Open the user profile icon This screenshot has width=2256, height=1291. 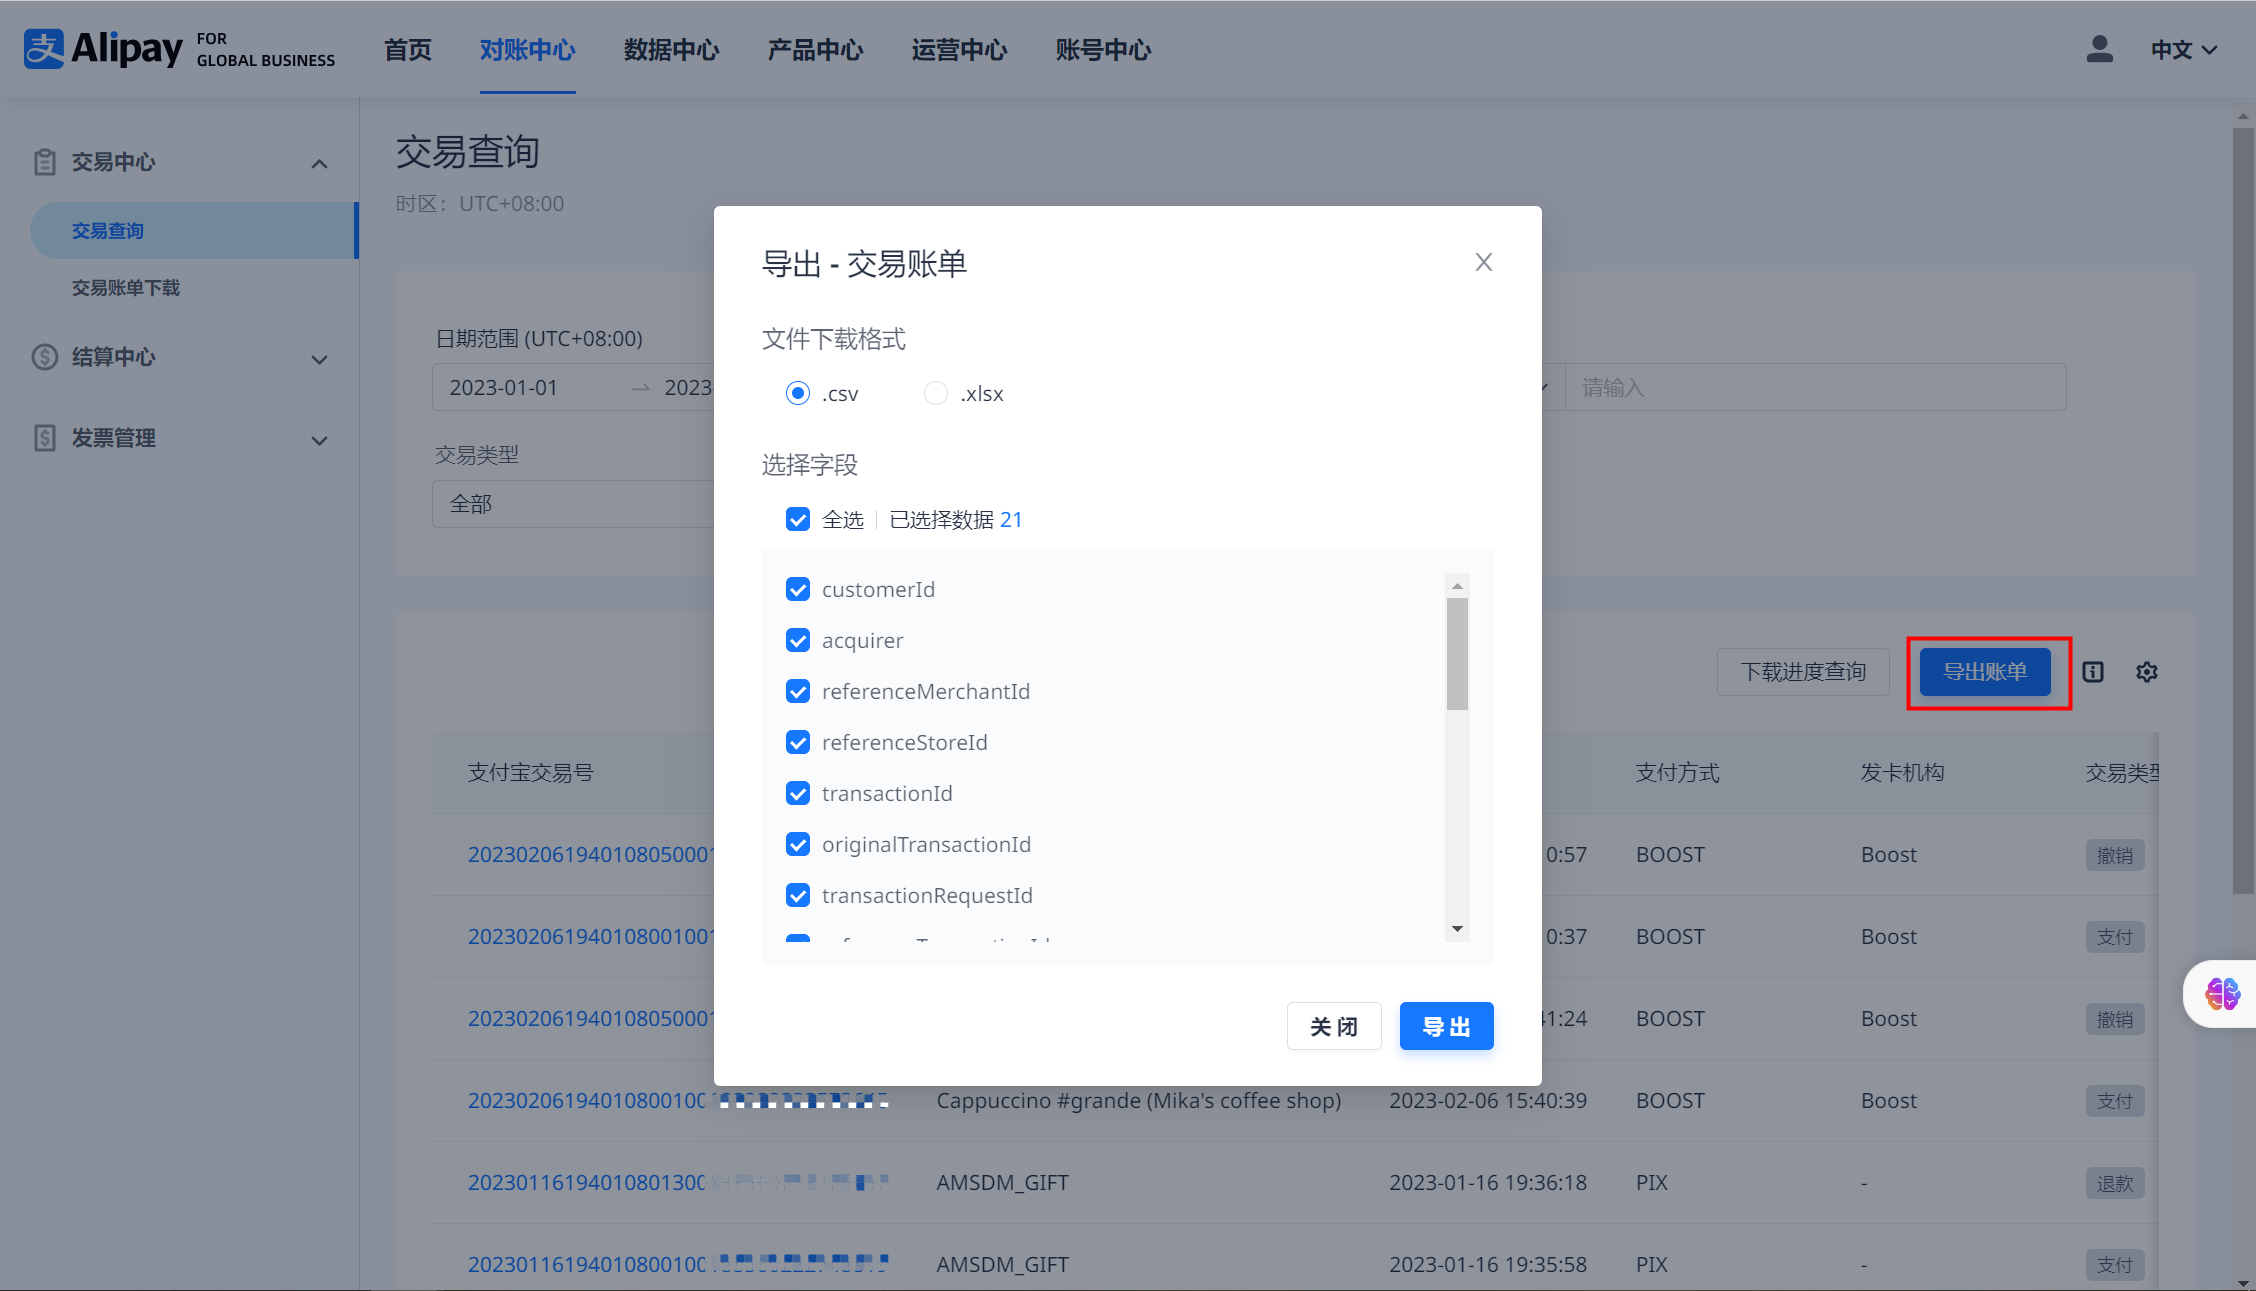click(x=2099, y=49)
